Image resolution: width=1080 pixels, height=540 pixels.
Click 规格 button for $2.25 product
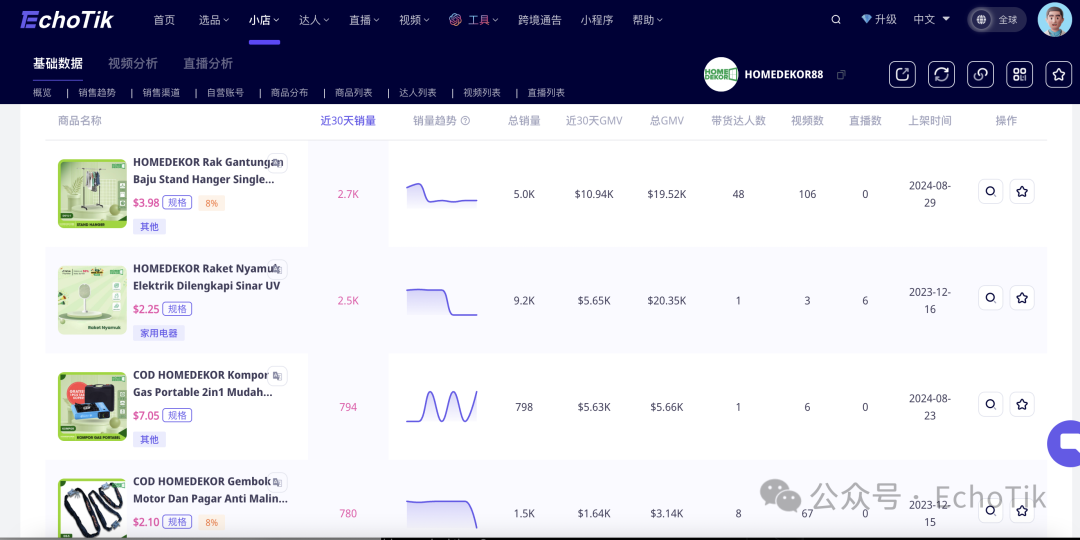(177, 309)
